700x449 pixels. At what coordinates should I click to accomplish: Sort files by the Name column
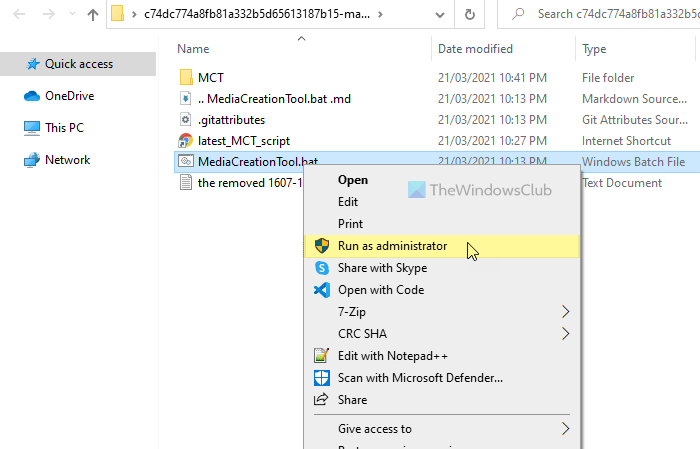point(193,49)
